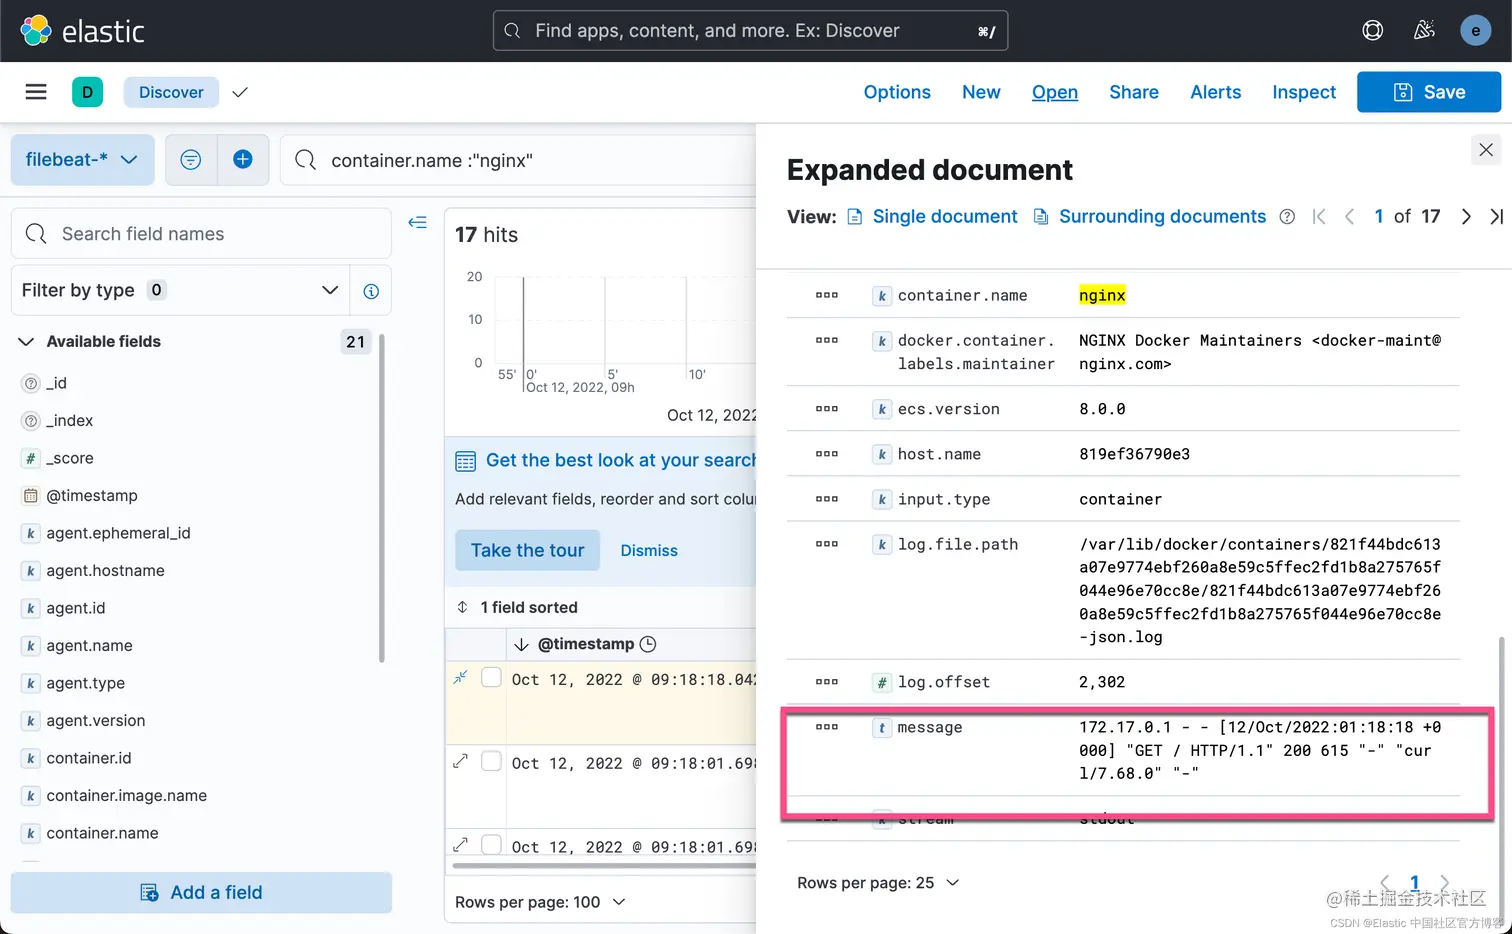Open actions menu for container.name row
The width and height of the screenshot is (1512, 934).
coord(827,295)
